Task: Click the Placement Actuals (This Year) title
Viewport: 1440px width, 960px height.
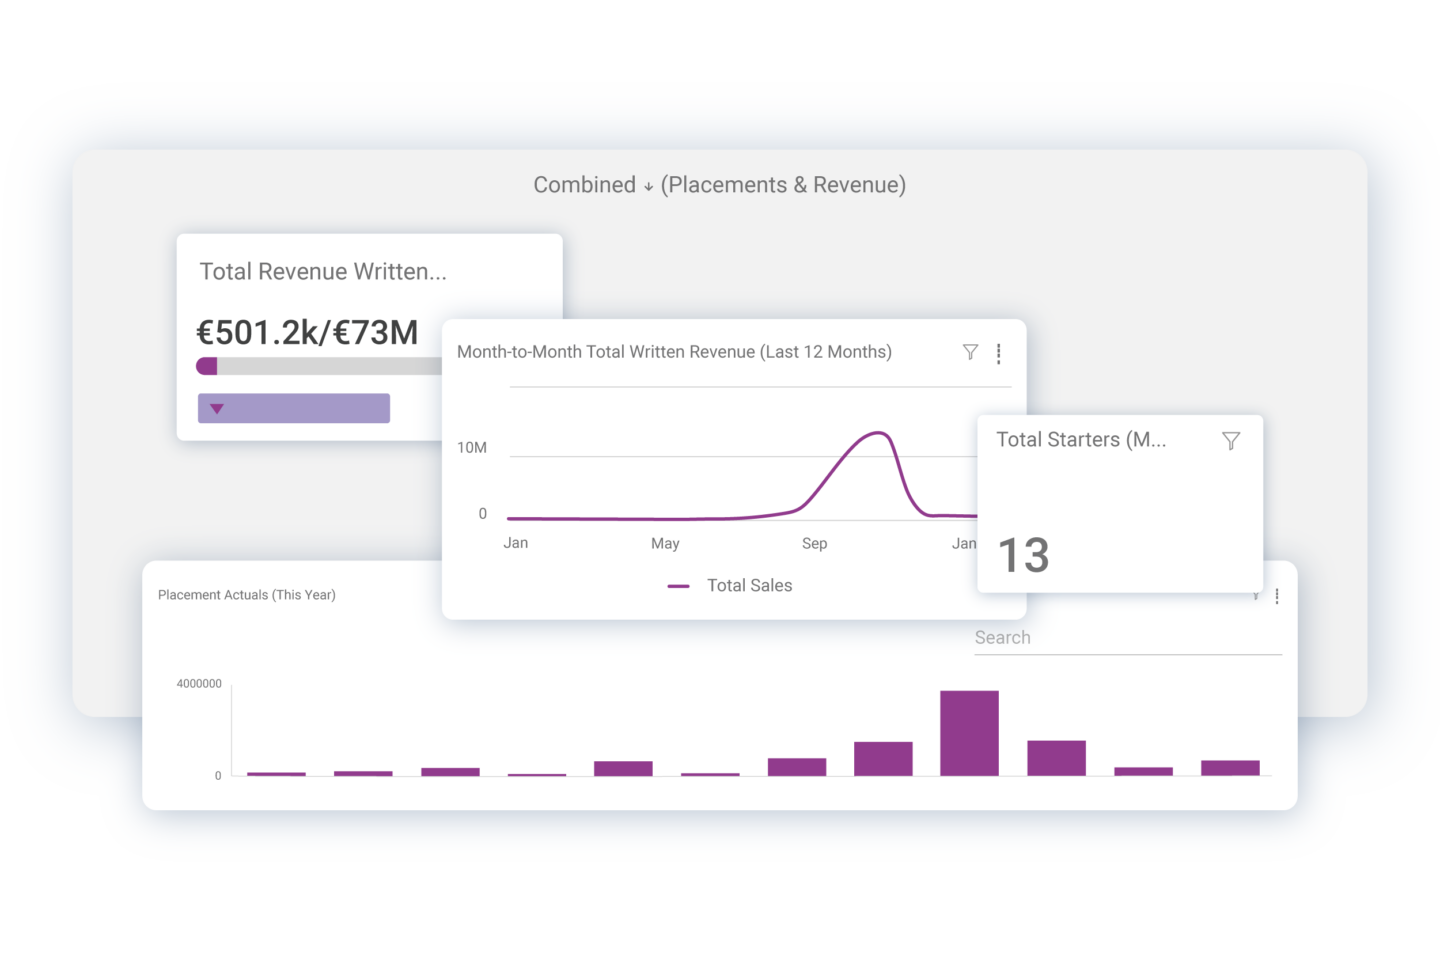Action: click(247, 595)
